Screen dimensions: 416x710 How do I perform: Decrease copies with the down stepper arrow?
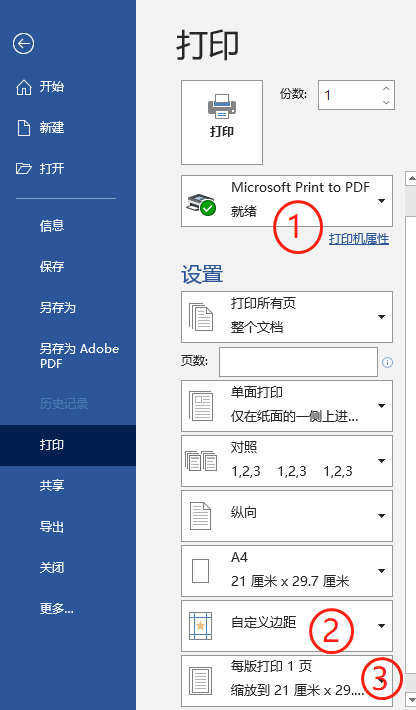pos(386,102)
